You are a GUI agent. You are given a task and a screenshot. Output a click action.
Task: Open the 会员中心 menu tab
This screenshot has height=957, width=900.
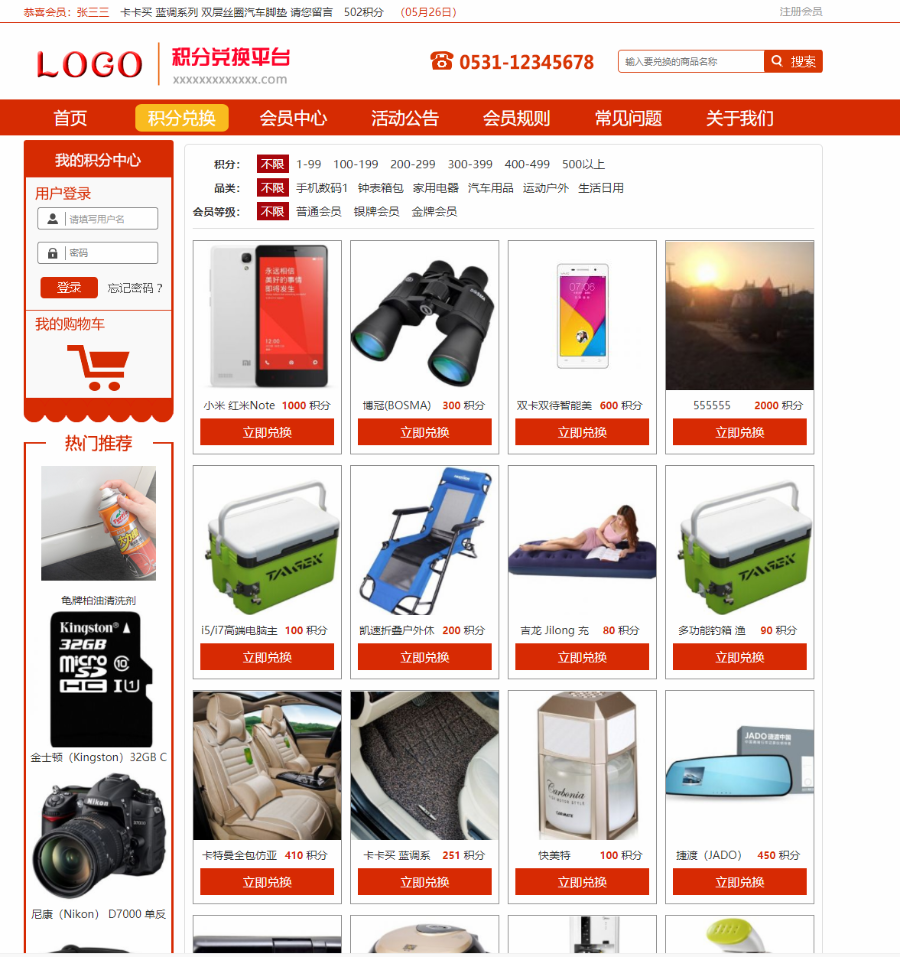coord(293,118)
